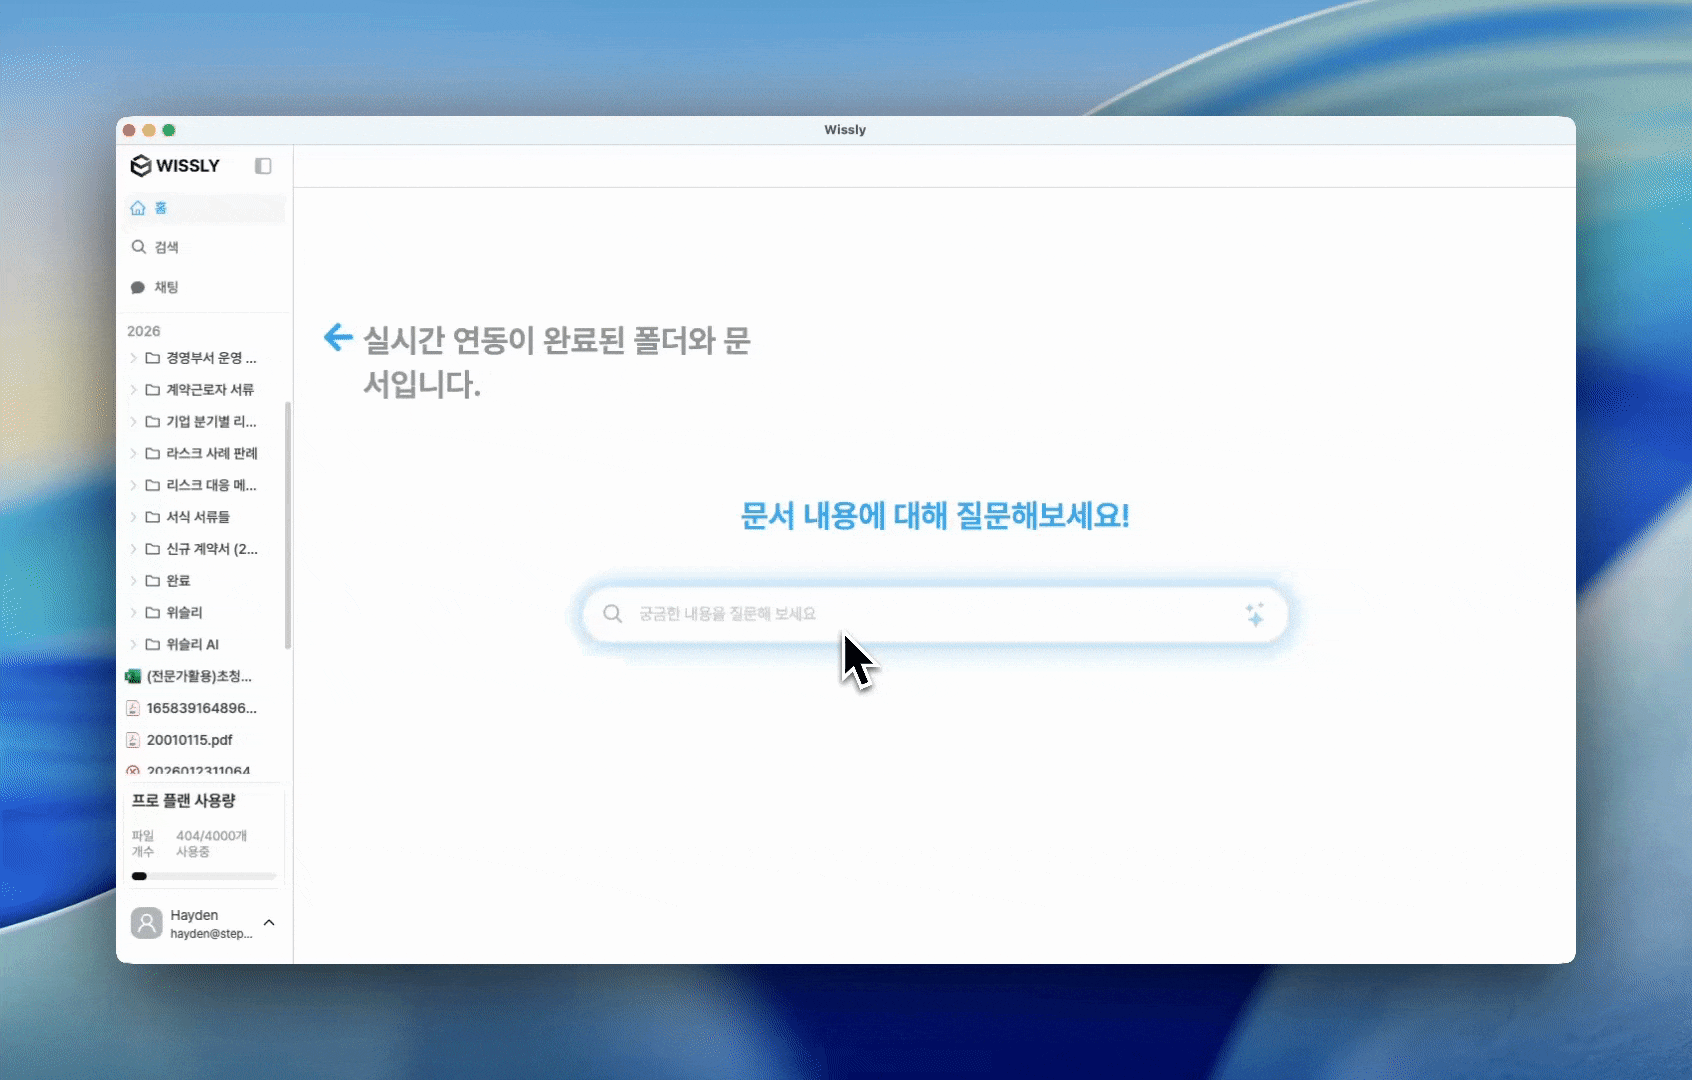Click the magnifier icon in the question box
This screenshot has width=1692, height=1080.
[x=613, y=613]
